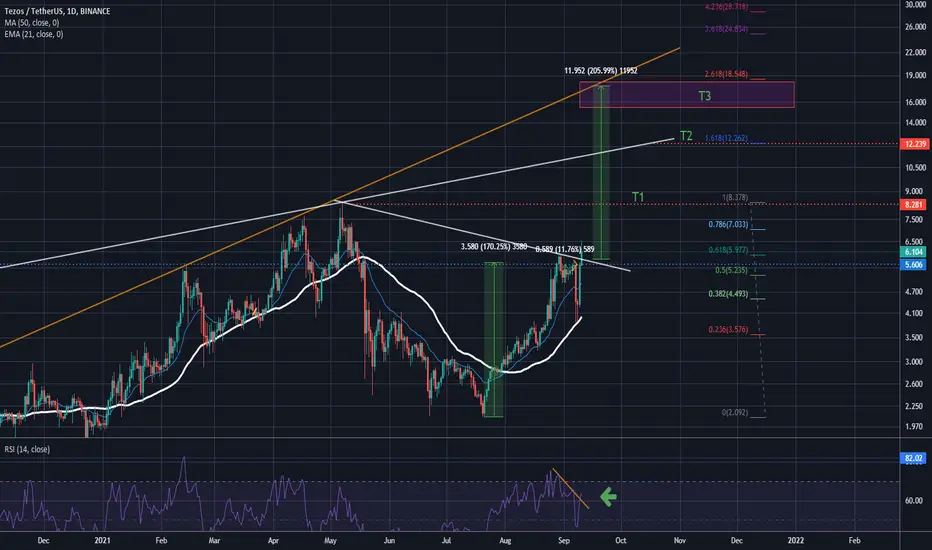
Task: Click the 2021 label on time axis
Action: pyautogui.click(x=102, y=540)
